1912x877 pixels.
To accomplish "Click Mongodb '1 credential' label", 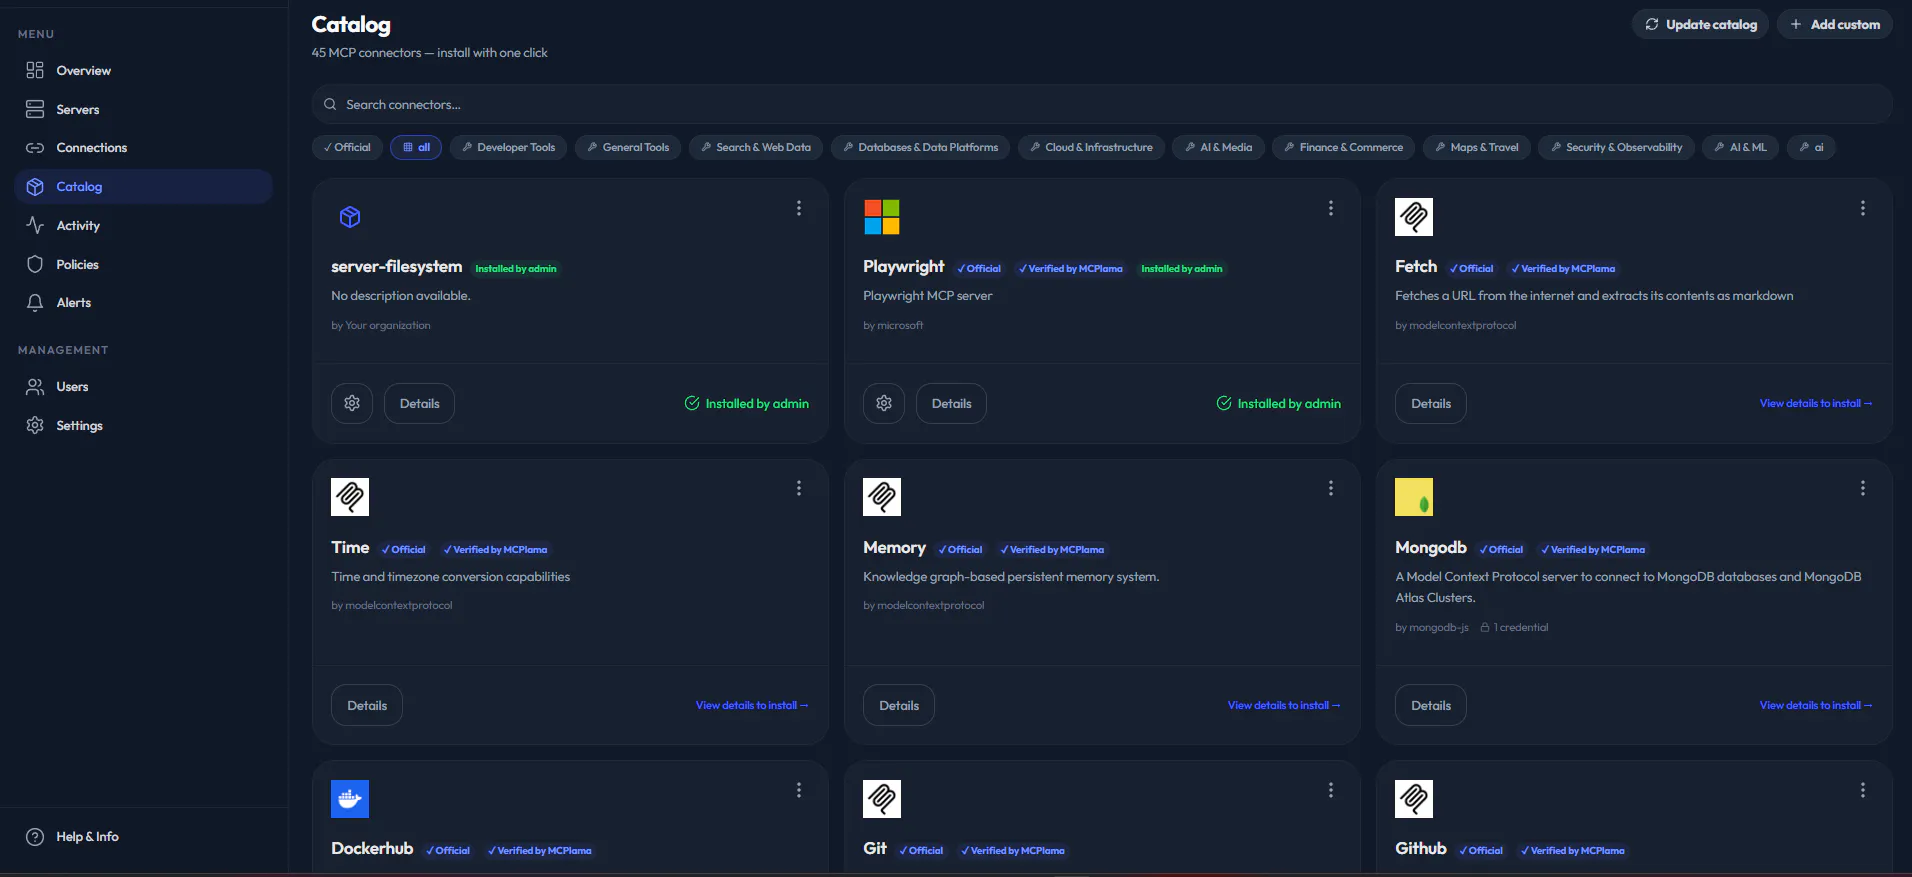I will coord(1514,627).
